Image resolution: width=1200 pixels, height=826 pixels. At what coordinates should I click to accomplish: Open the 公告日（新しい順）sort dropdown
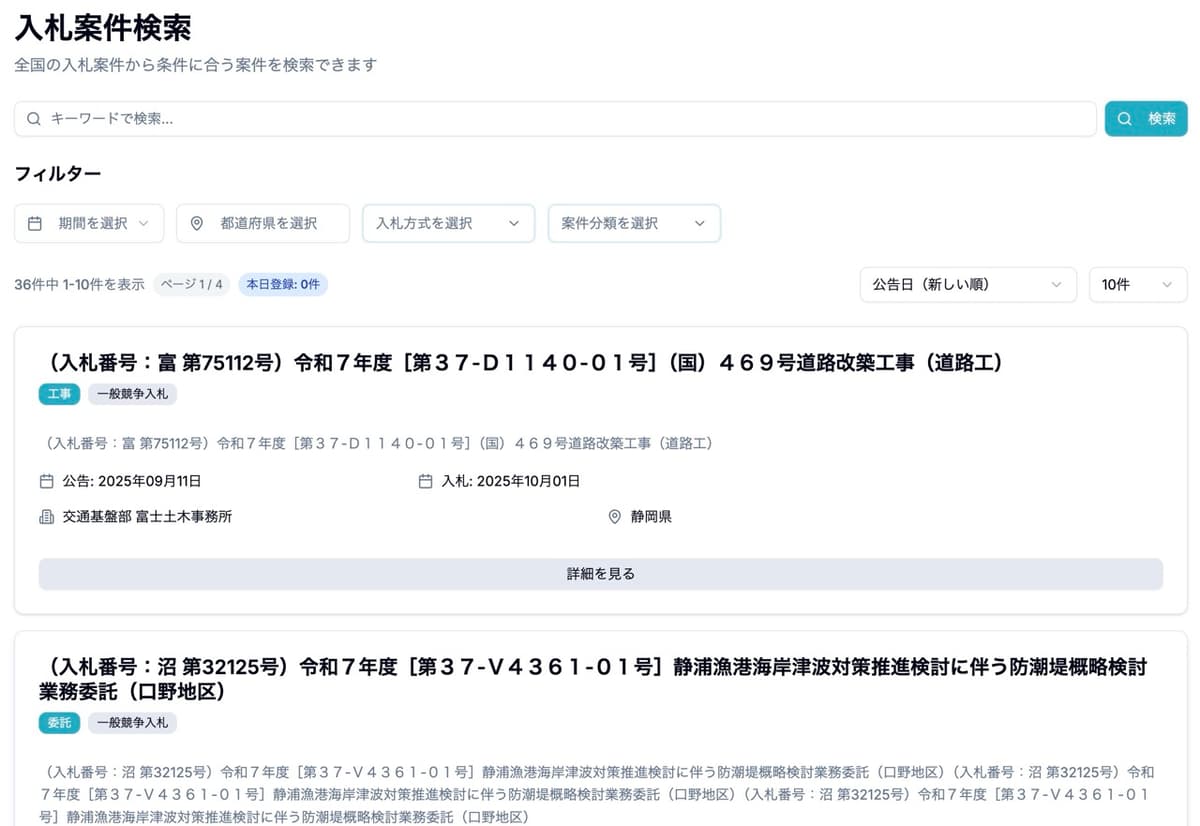(x=967, y=284)
